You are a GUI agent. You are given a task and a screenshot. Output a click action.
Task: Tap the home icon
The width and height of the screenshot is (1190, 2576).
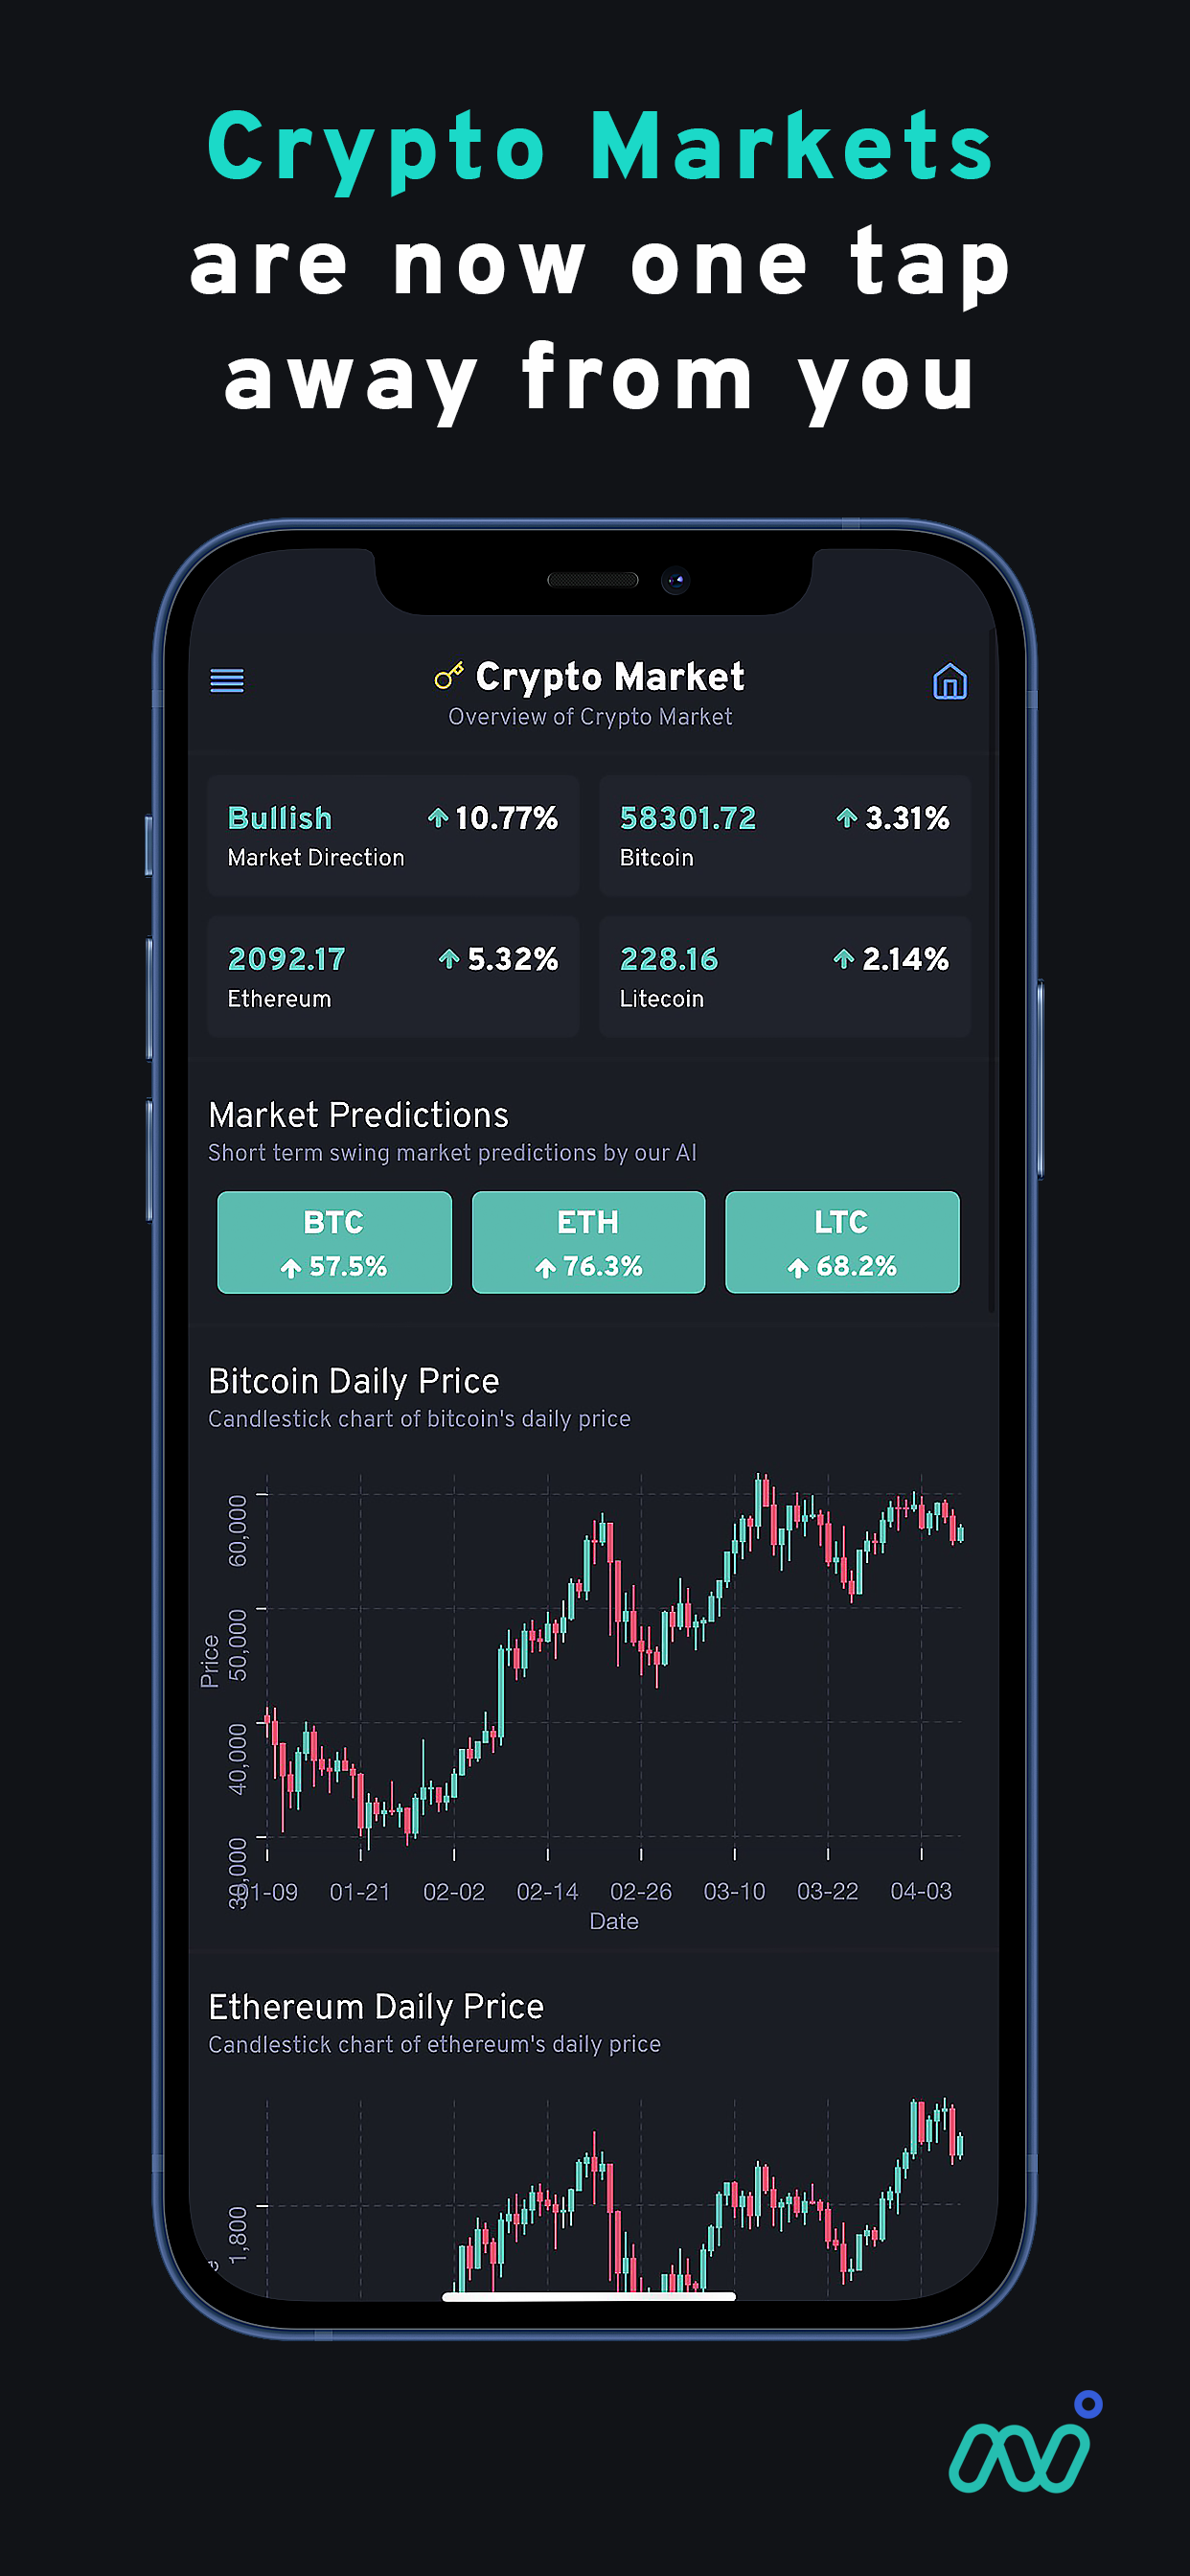click(949, 681)
